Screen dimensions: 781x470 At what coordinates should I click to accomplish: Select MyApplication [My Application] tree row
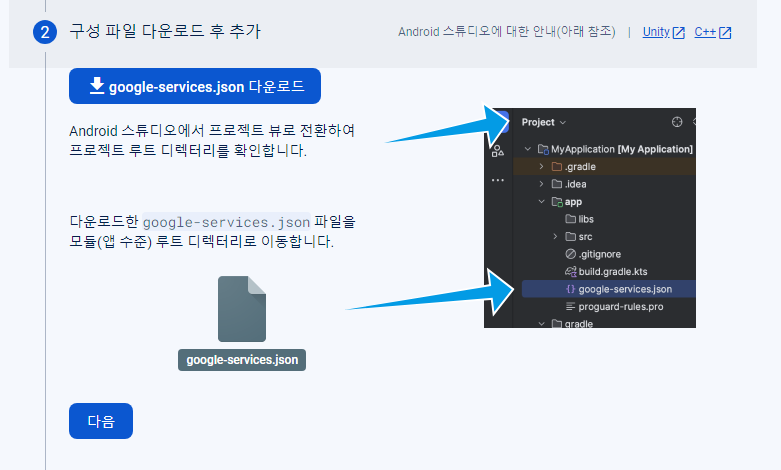pos(604,149)
